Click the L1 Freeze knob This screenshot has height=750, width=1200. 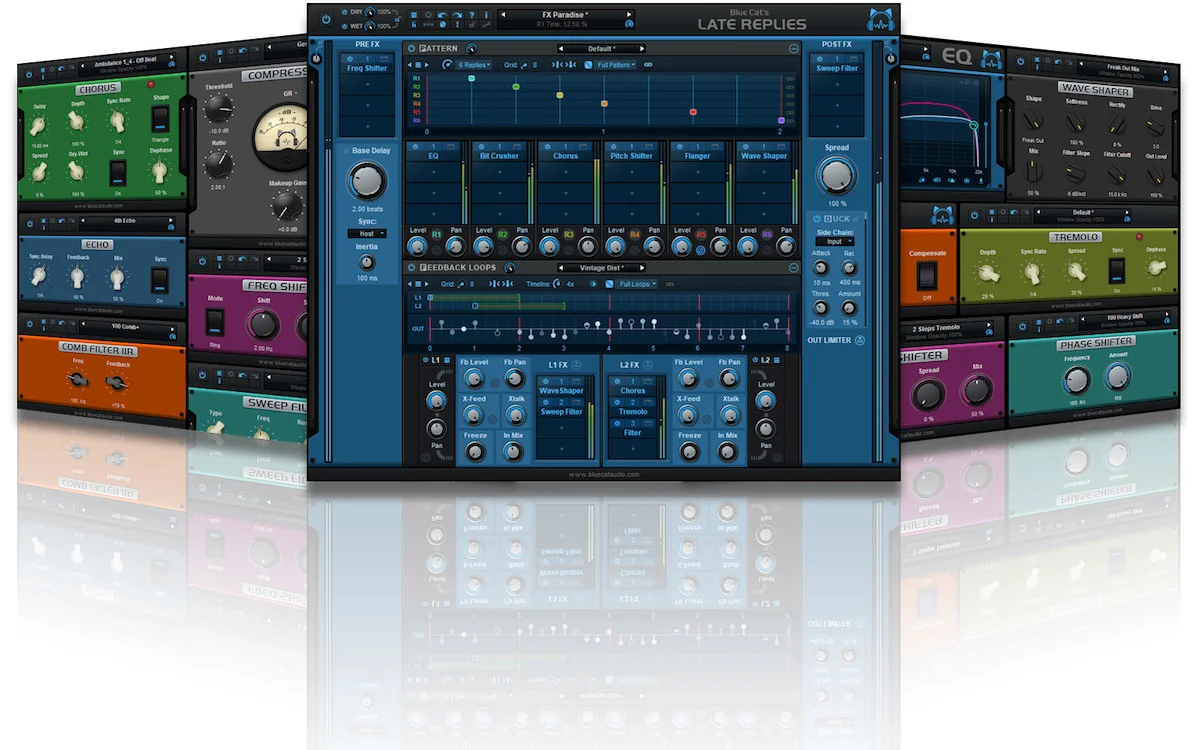coord(475,451)
